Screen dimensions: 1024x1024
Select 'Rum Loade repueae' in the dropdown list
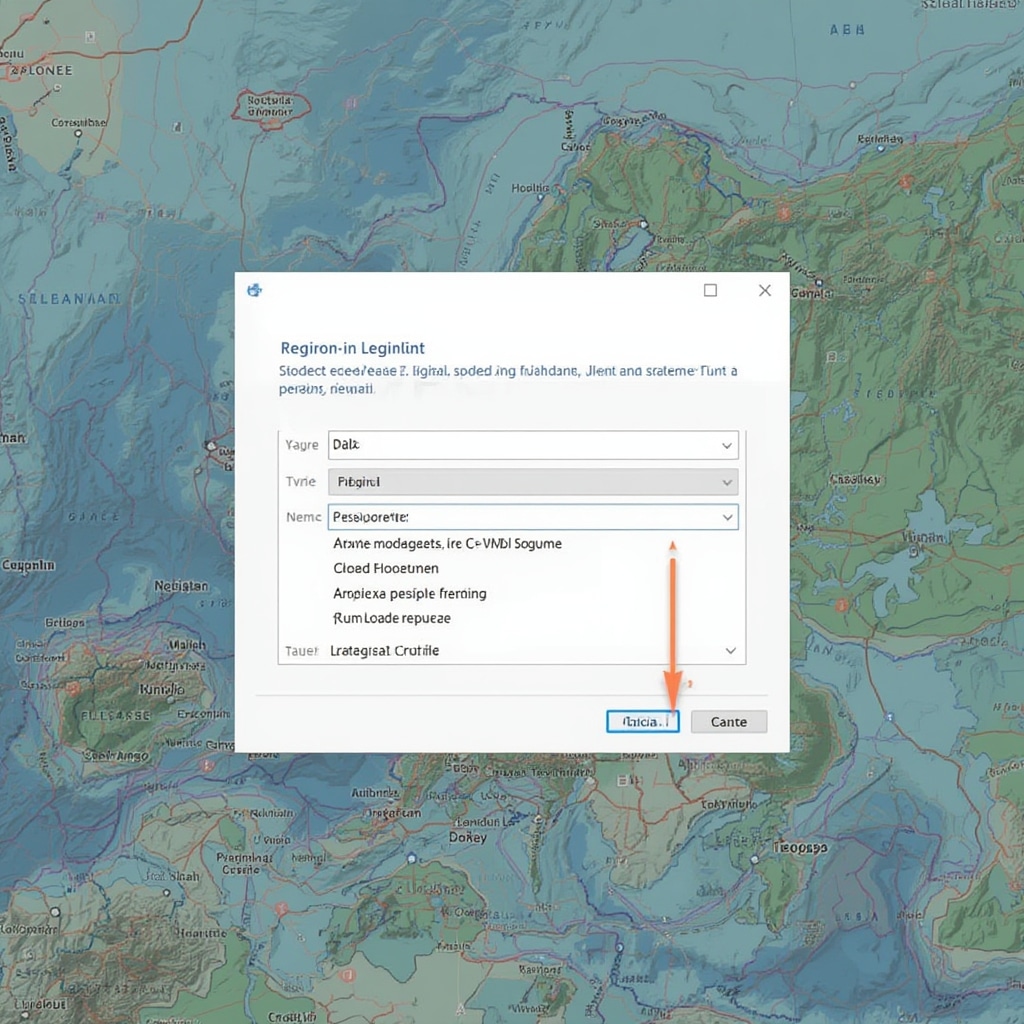click(x=391, y=618)
